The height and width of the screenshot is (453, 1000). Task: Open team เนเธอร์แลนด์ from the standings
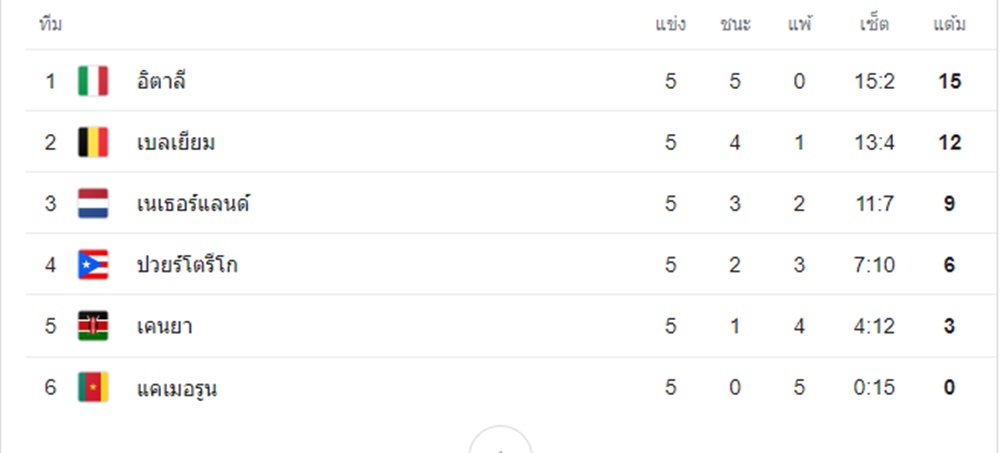click(x=193, y=204)
